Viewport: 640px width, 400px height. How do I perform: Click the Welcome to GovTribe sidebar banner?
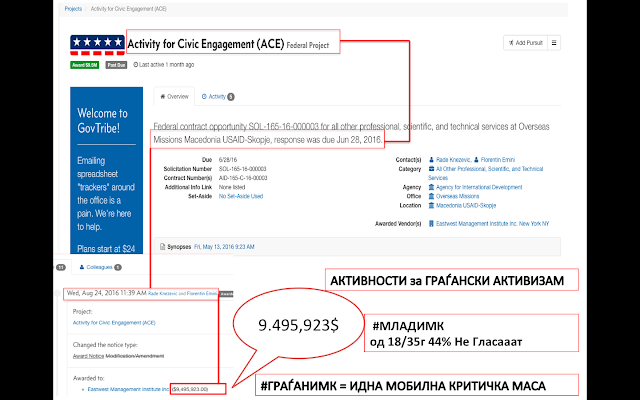point(107,170)
